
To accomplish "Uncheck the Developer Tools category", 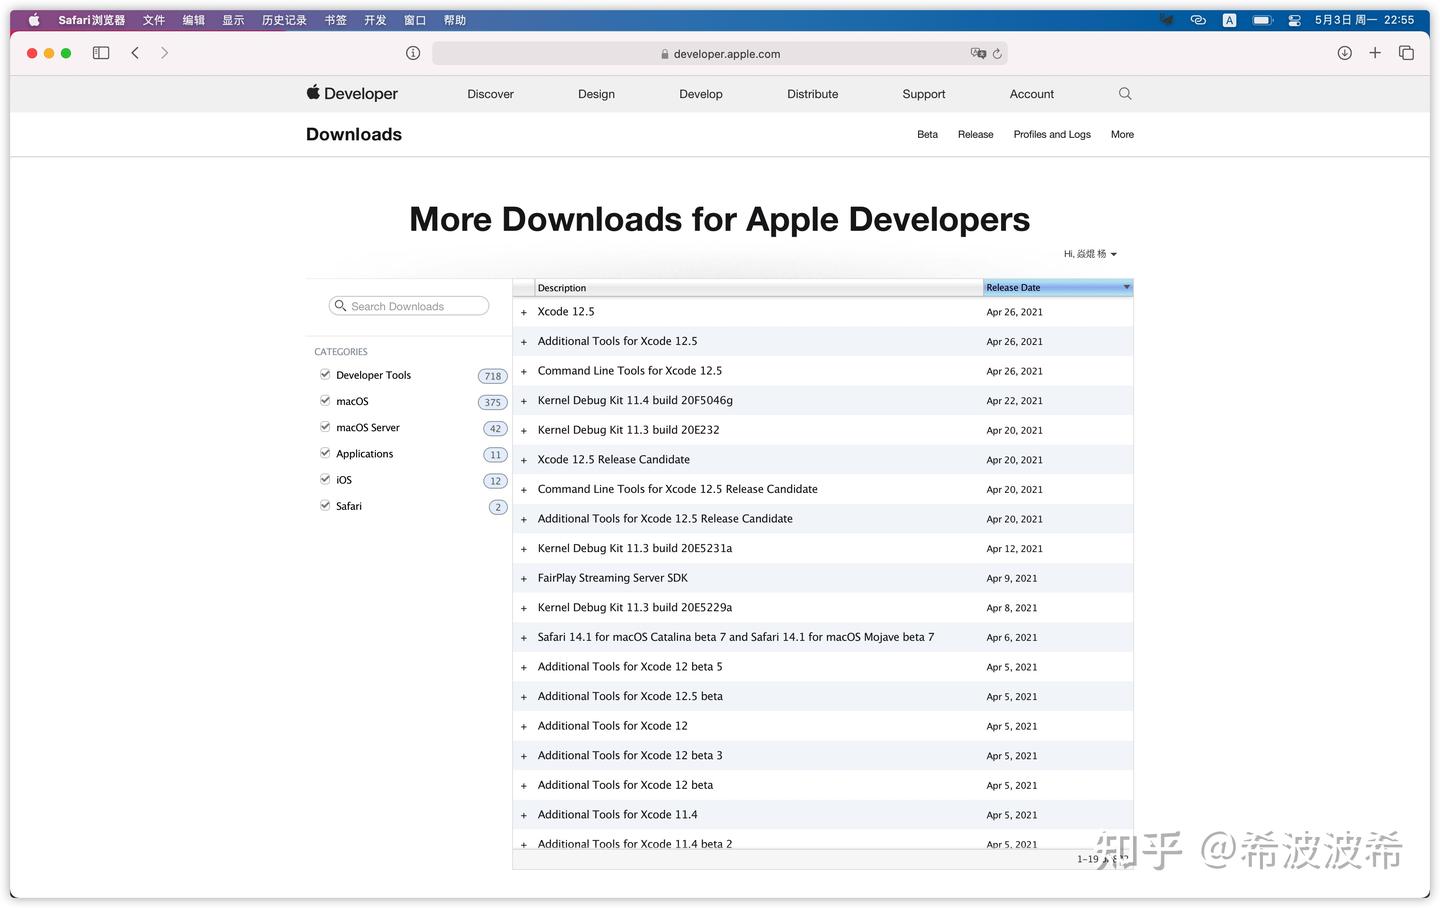I will pos(325,373).
